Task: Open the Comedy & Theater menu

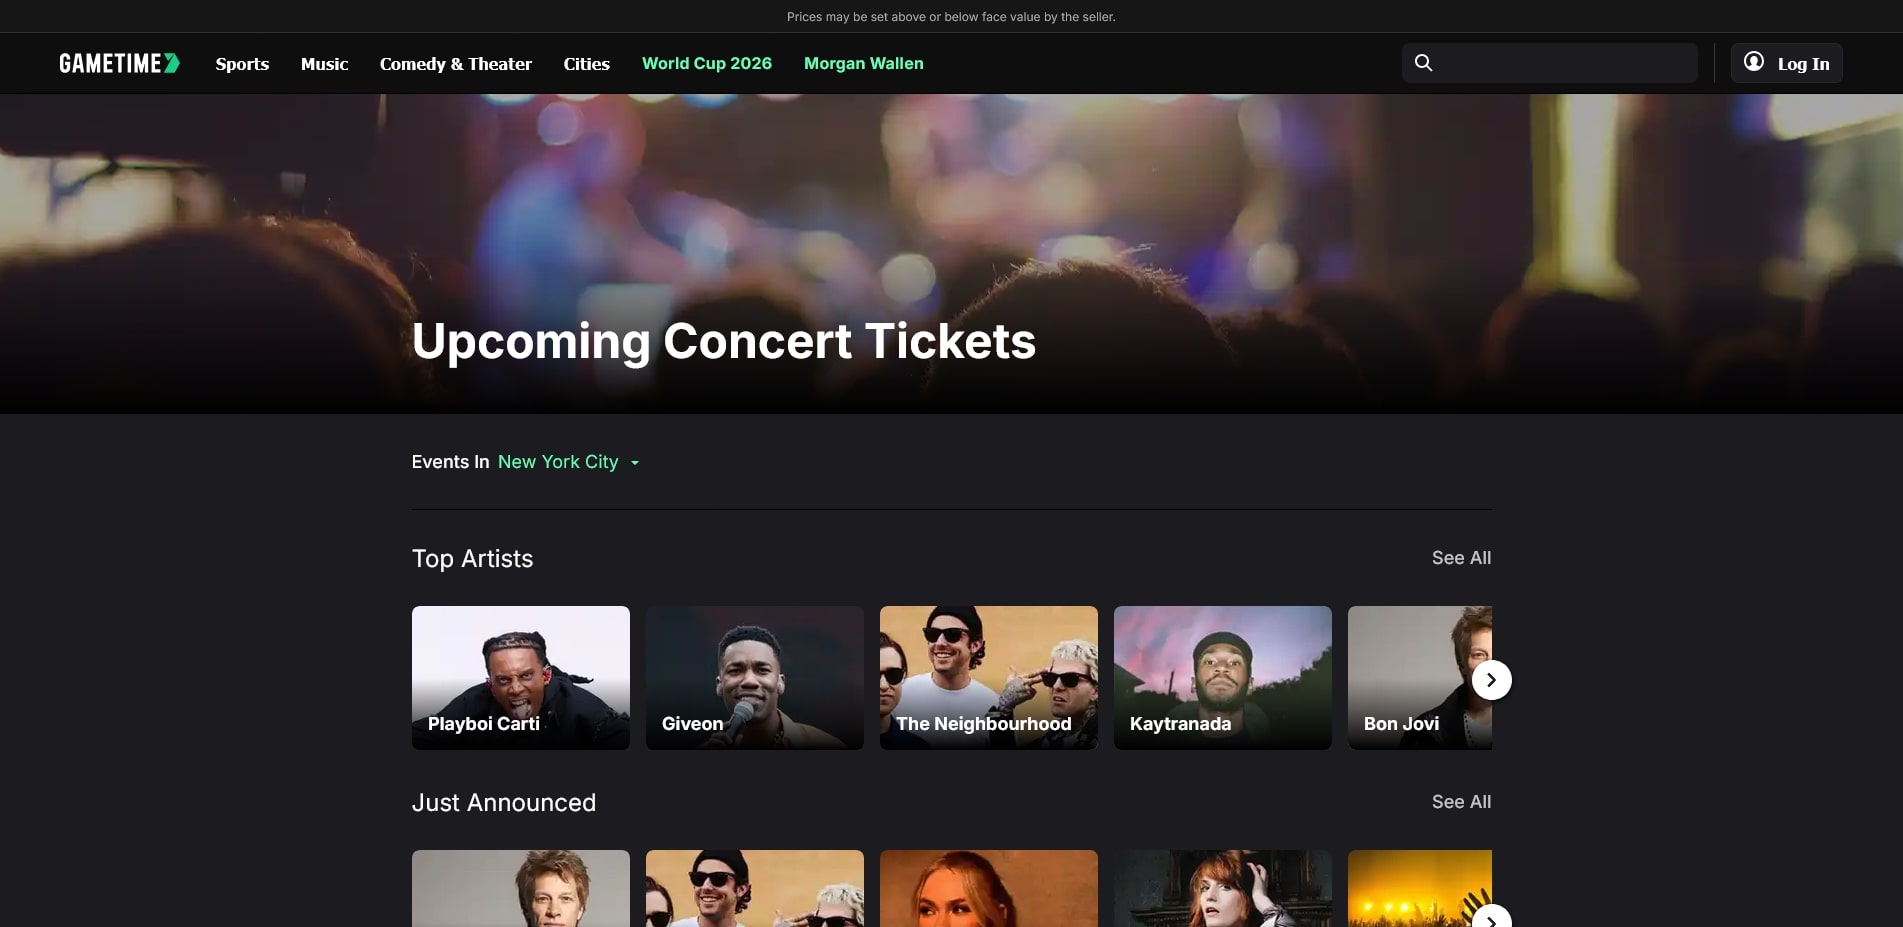Action: coord(456,63)
